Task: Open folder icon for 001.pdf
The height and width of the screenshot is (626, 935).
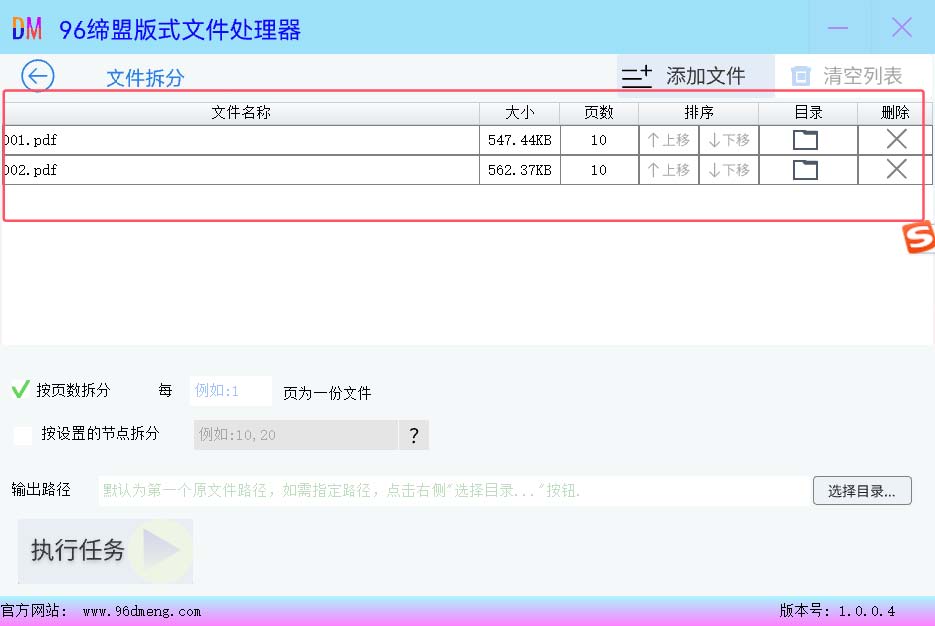Action: coord(805,140)
